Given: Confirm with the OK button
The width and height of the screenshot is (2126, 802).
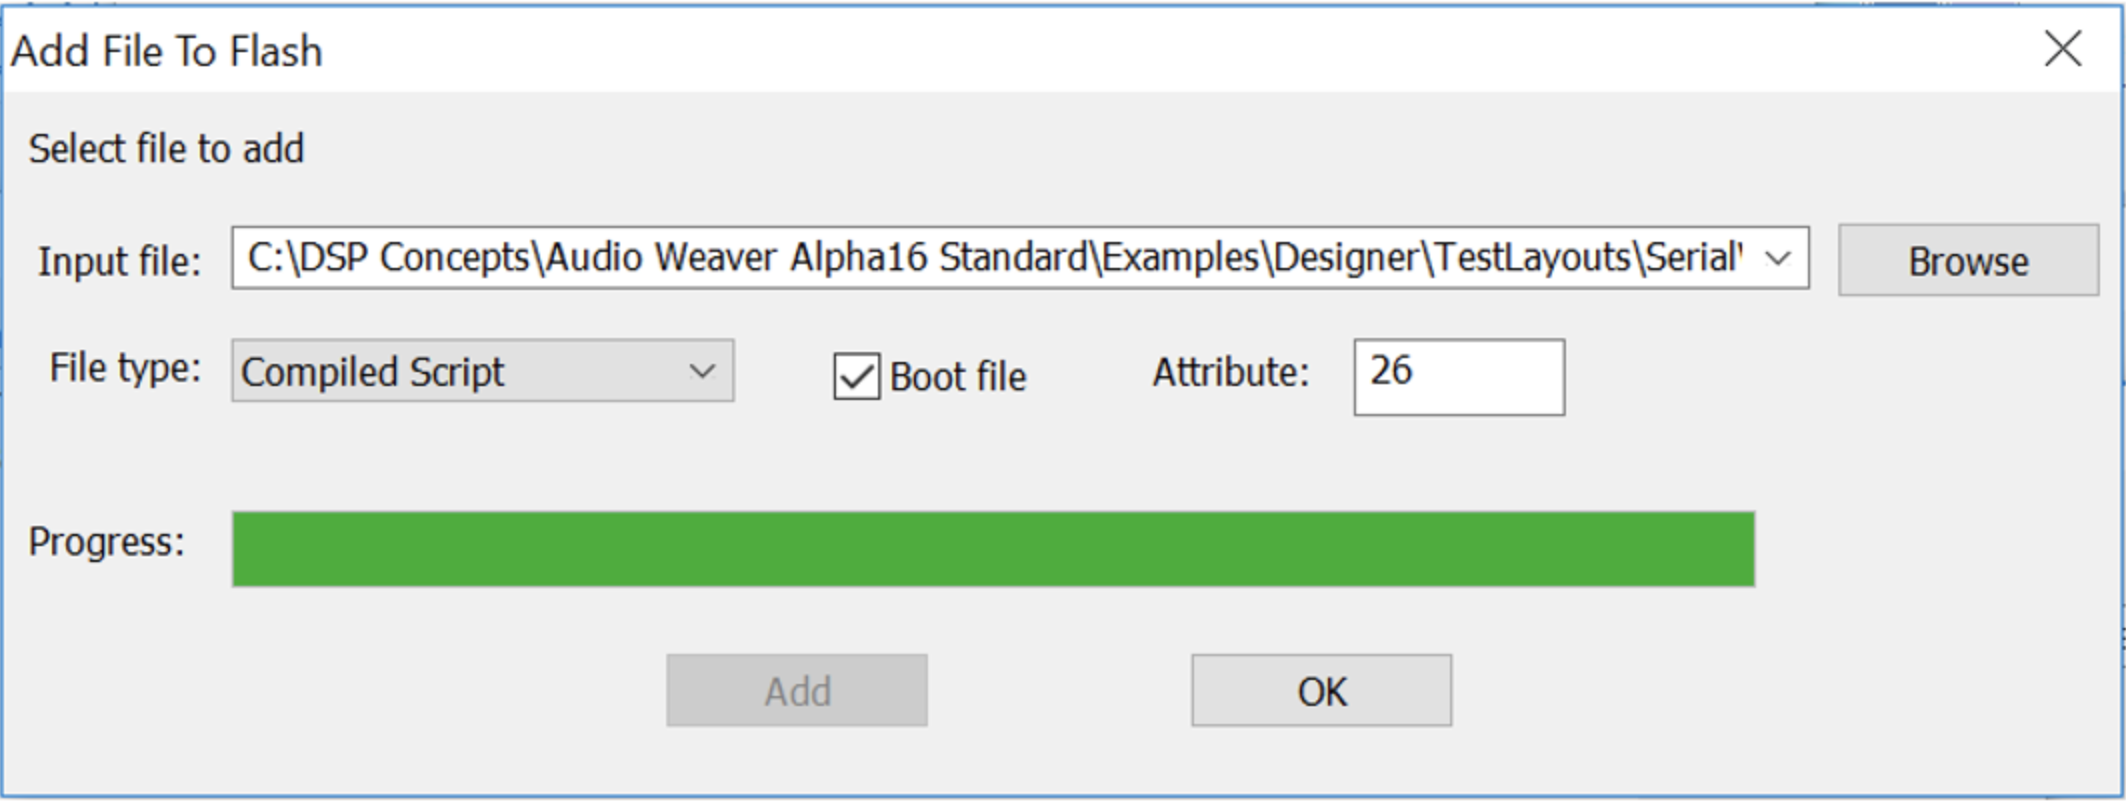Looking at the screenshot, I should click(1320, 691).
